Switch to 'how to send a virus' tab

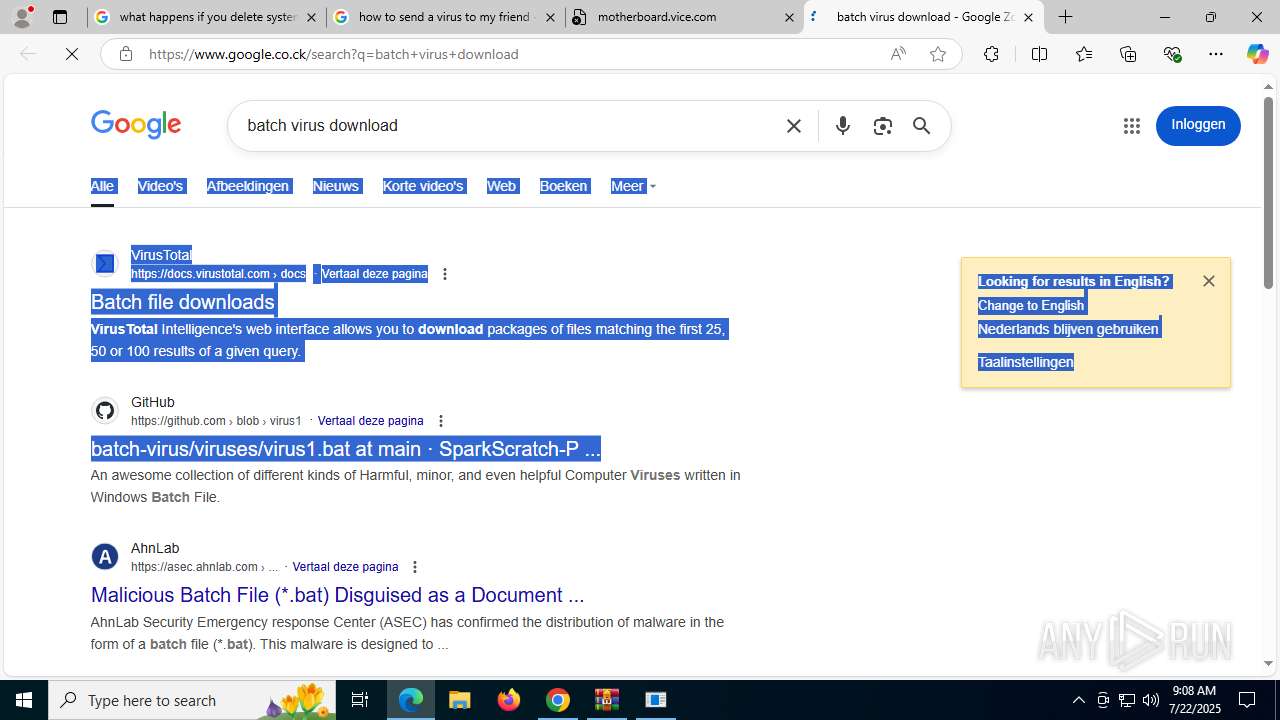click(445, 17)
